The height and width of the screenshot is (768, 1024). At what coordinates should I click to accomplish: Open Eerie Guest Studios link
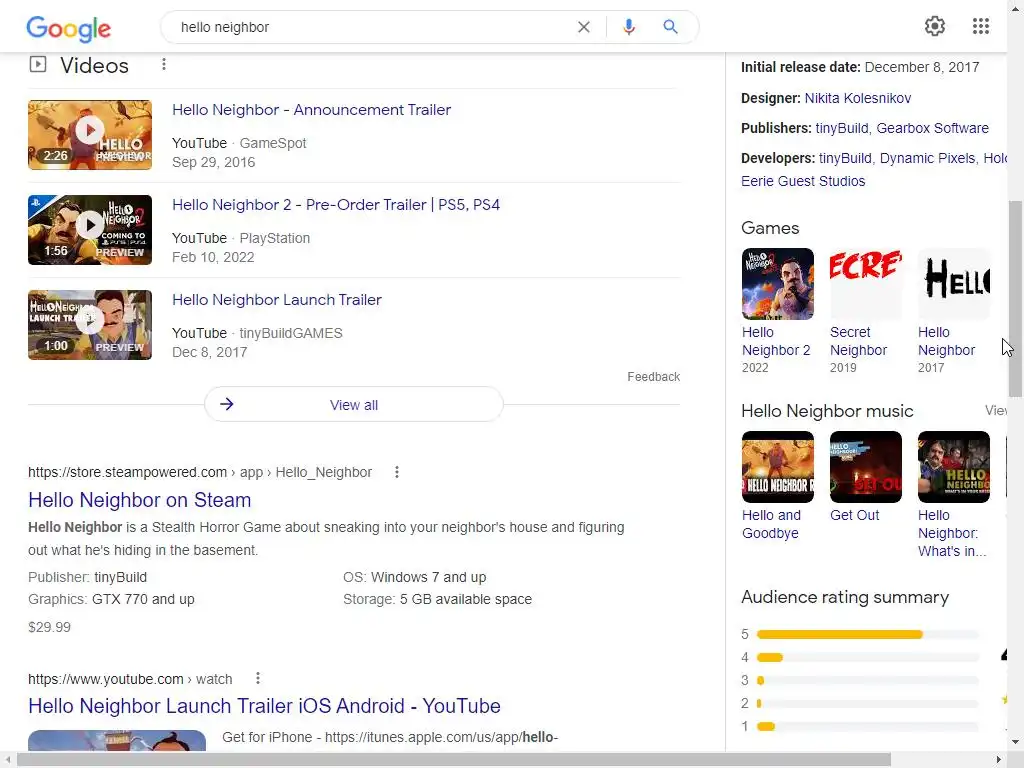803,181
